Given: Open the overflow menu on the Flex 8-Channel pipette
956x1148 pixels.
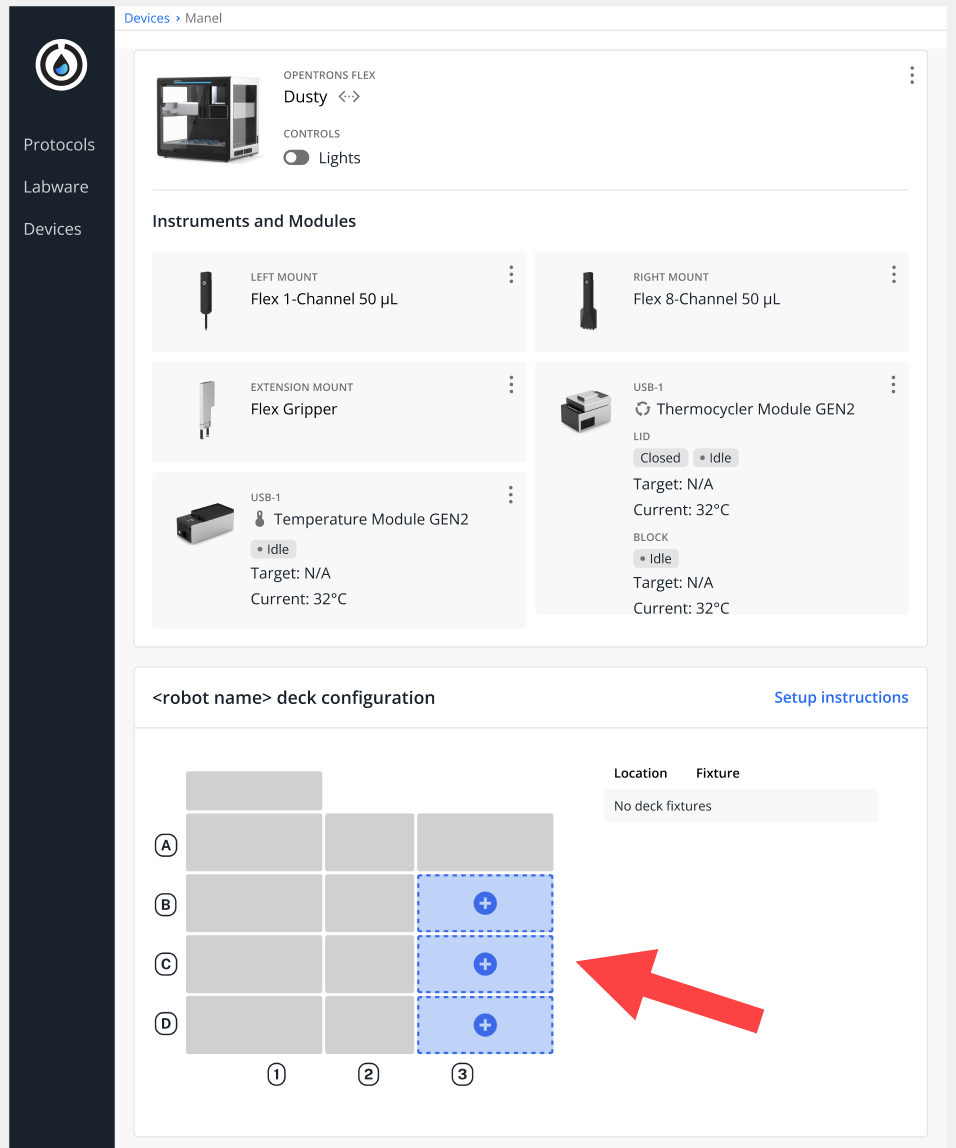Looking at the screenshot, I should click(x=893, y=274).
